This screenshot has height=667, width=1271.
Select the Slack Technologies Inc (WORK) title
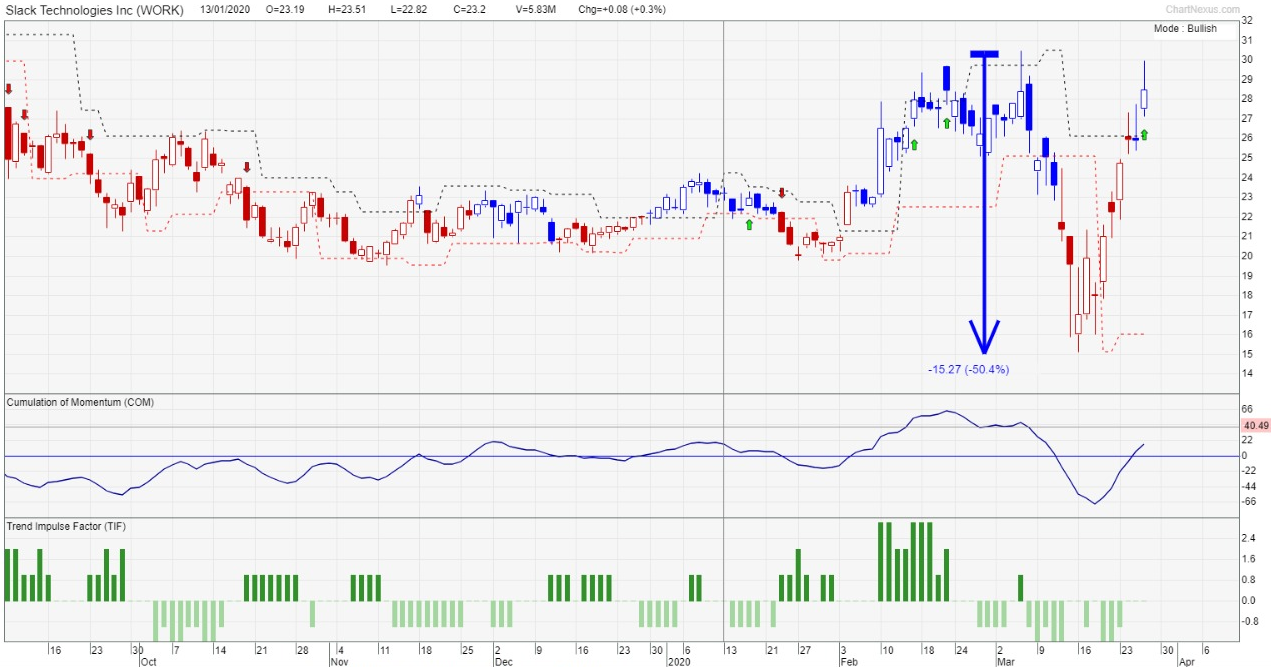95,9
